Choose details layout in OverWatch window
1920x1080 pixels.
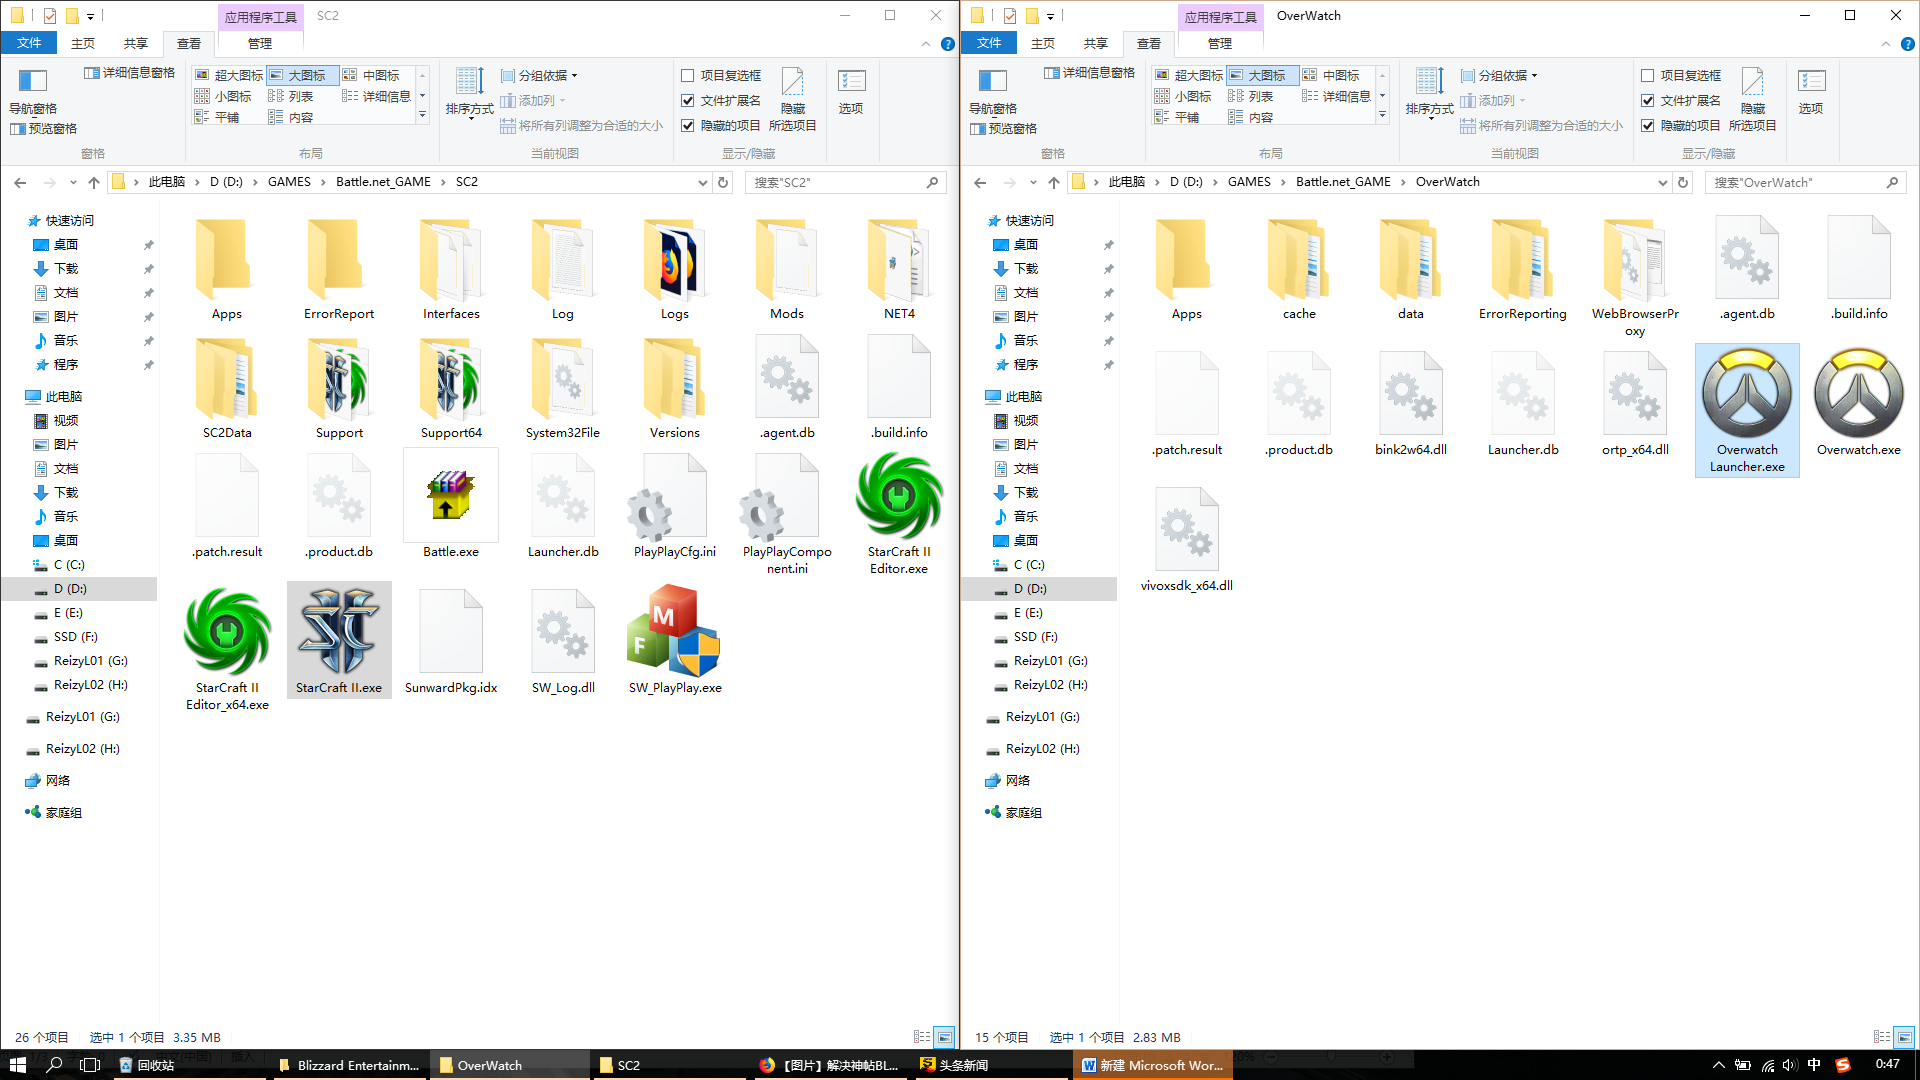tap(1336, 96)
